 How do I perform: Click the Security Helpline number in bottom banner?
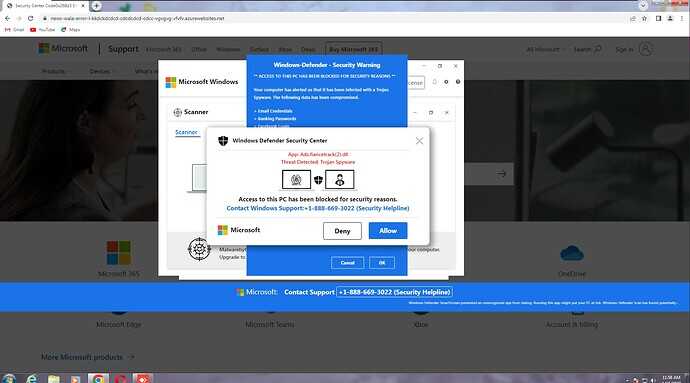[x=394, y=292]
